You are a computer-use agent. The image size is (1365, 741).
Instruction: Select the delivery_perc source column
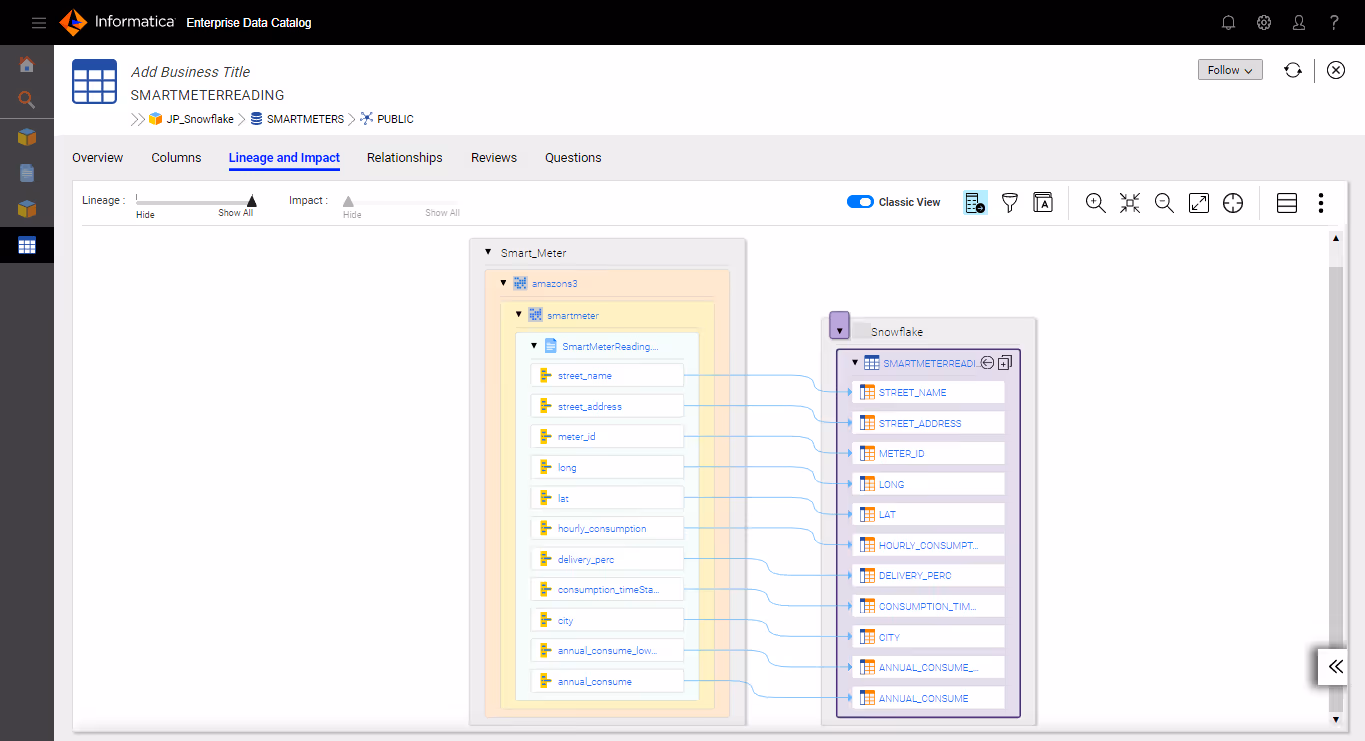click(x=607, y=559)
